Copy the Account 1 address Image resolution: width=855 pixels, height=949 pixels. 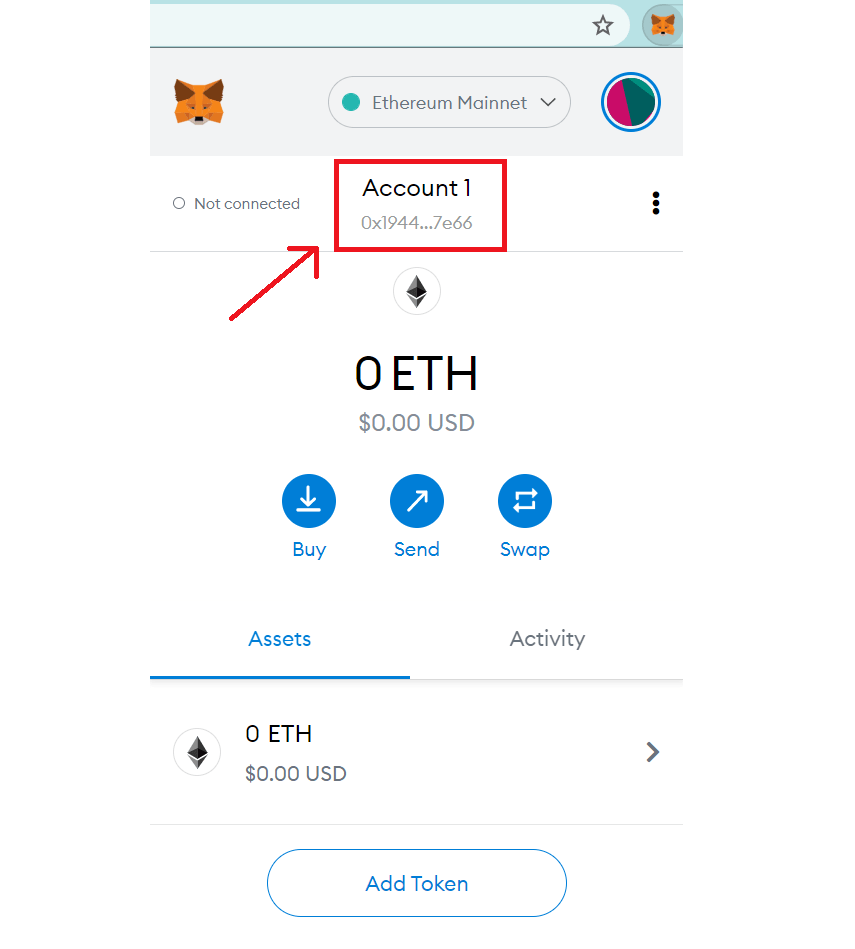(x=417, y=222)
